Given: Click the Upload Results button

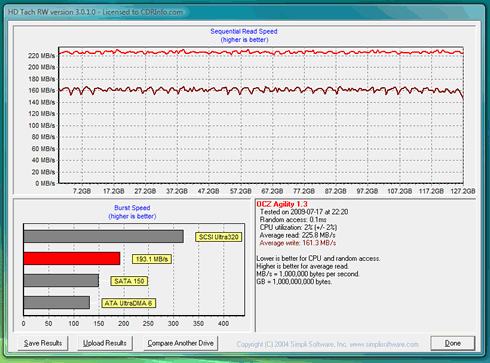Looking at the screenshot, I should coord(105,343).
